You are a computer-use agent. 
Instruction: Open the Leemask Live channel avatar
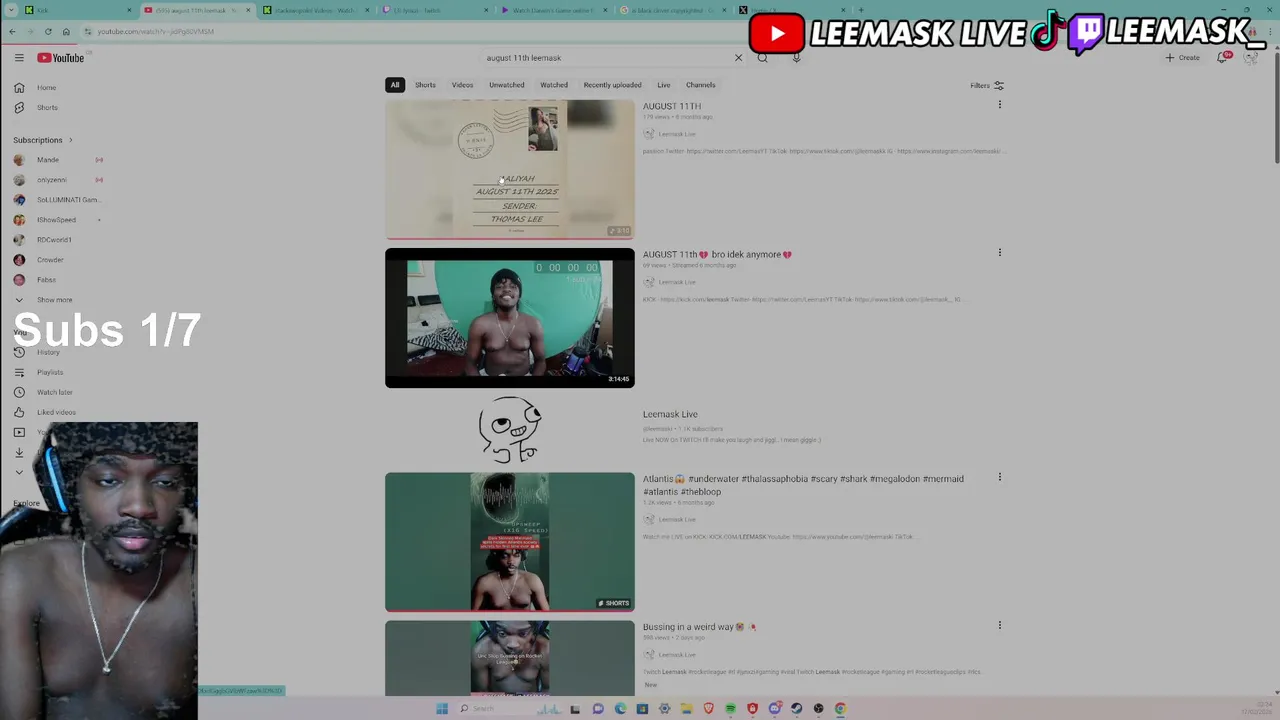[x=510, y=430]
